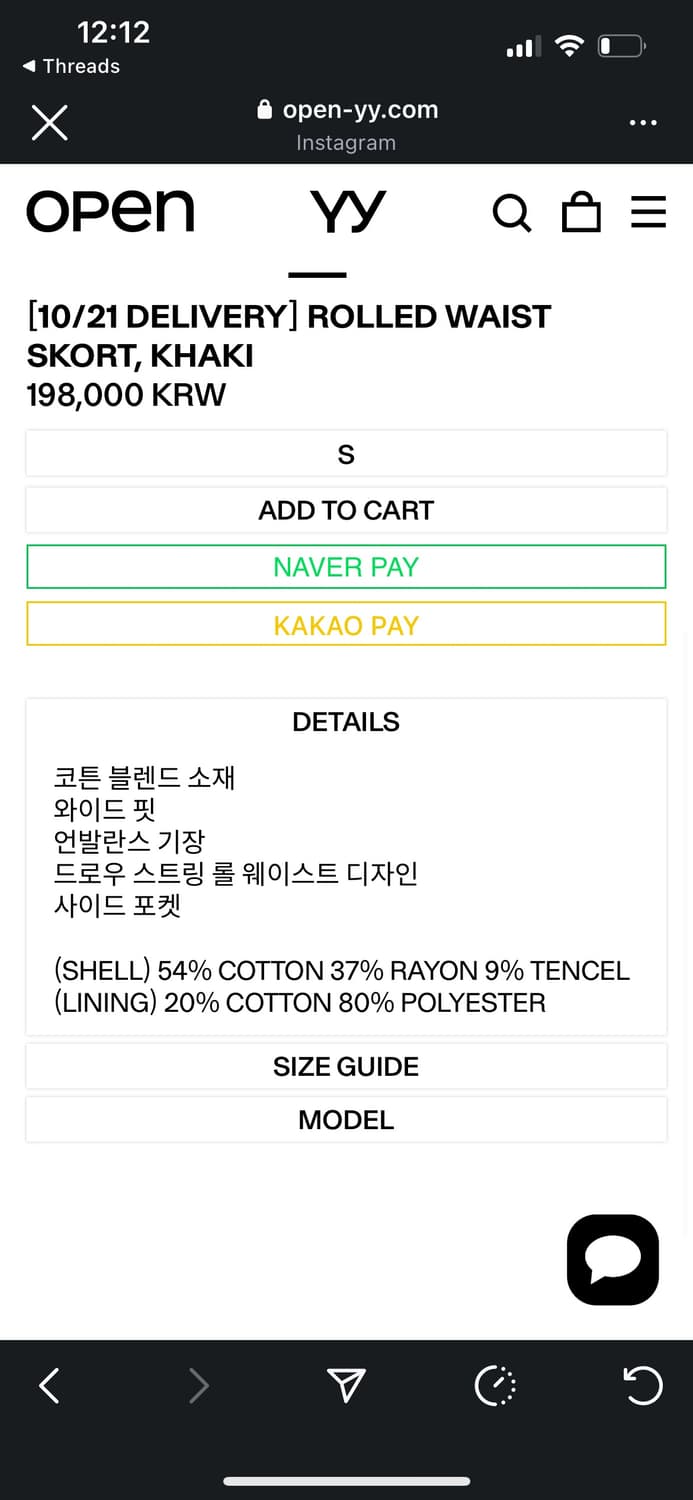693x1500 pixels.
Task: Tap the dashed circle browser icon
Action: click(x=495, y=1386)
